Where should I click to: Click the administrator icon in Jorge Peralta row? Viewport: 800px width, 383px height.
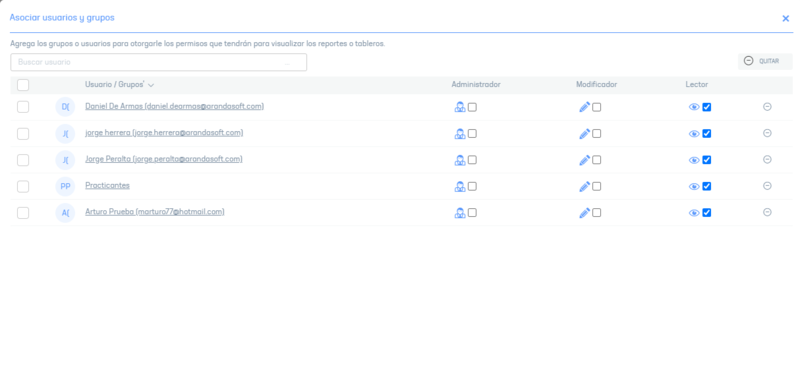tap(460, 160)
